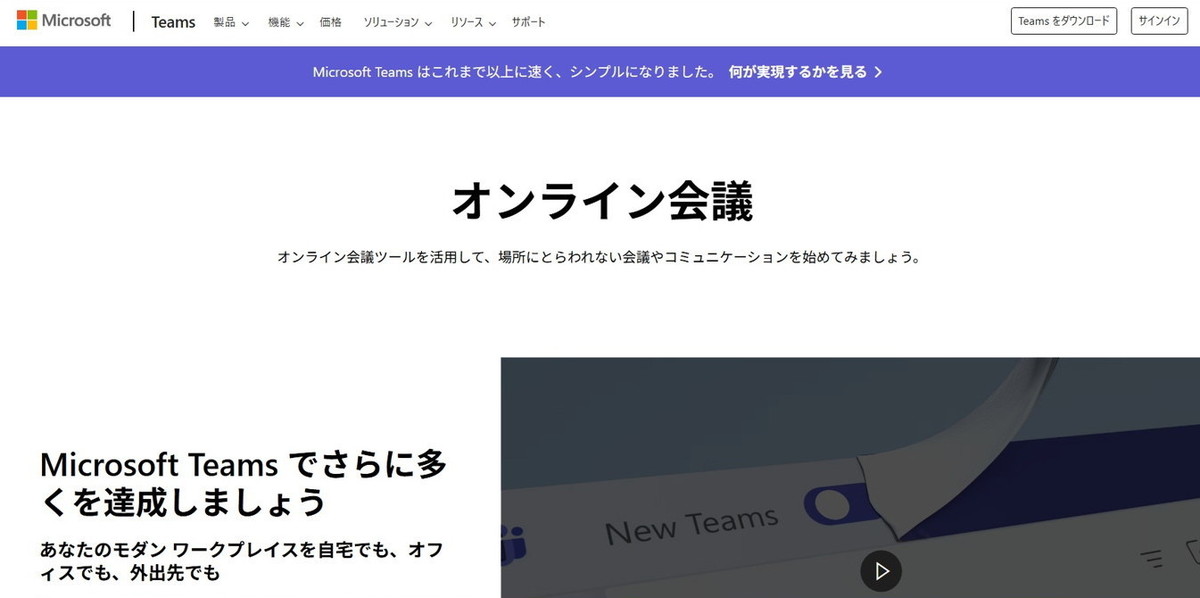Expand the ソリューション dropdown menu
Image resolution: width=1200 pixels, height=598 pixels.
398,22
